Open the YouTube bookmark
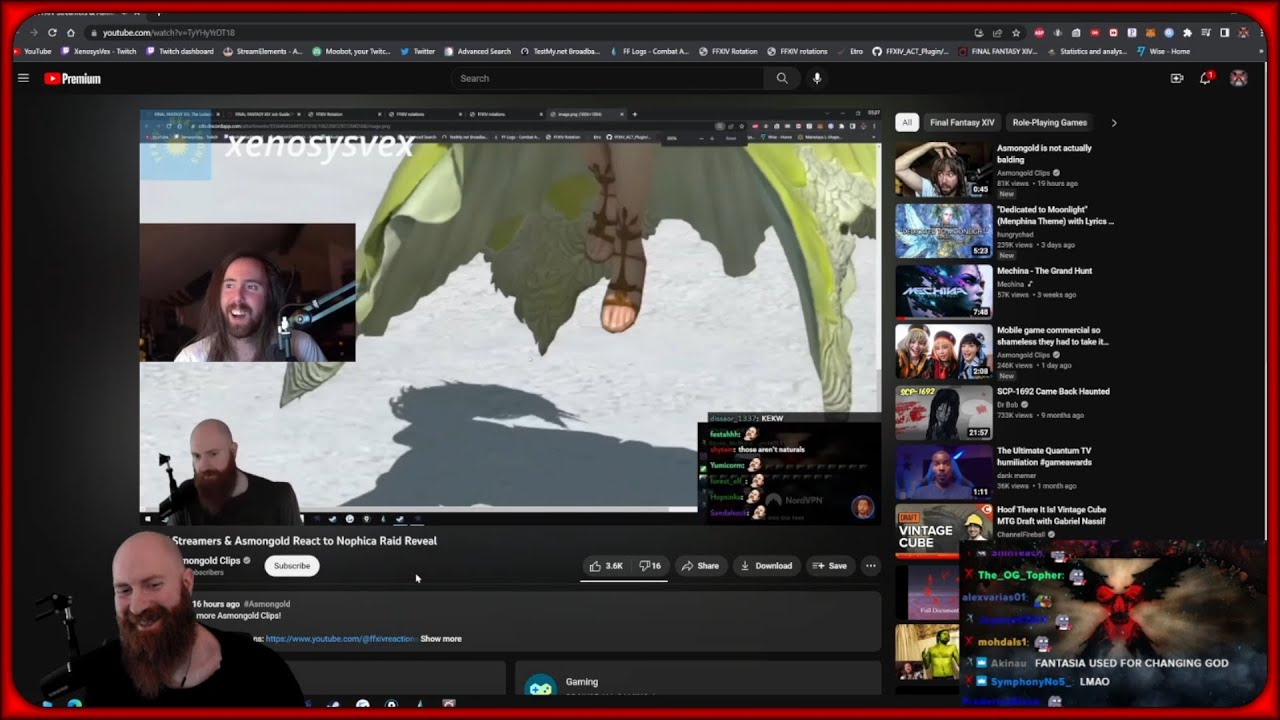This screenshot has height=720, width=1280. click(x=32, y=51)
